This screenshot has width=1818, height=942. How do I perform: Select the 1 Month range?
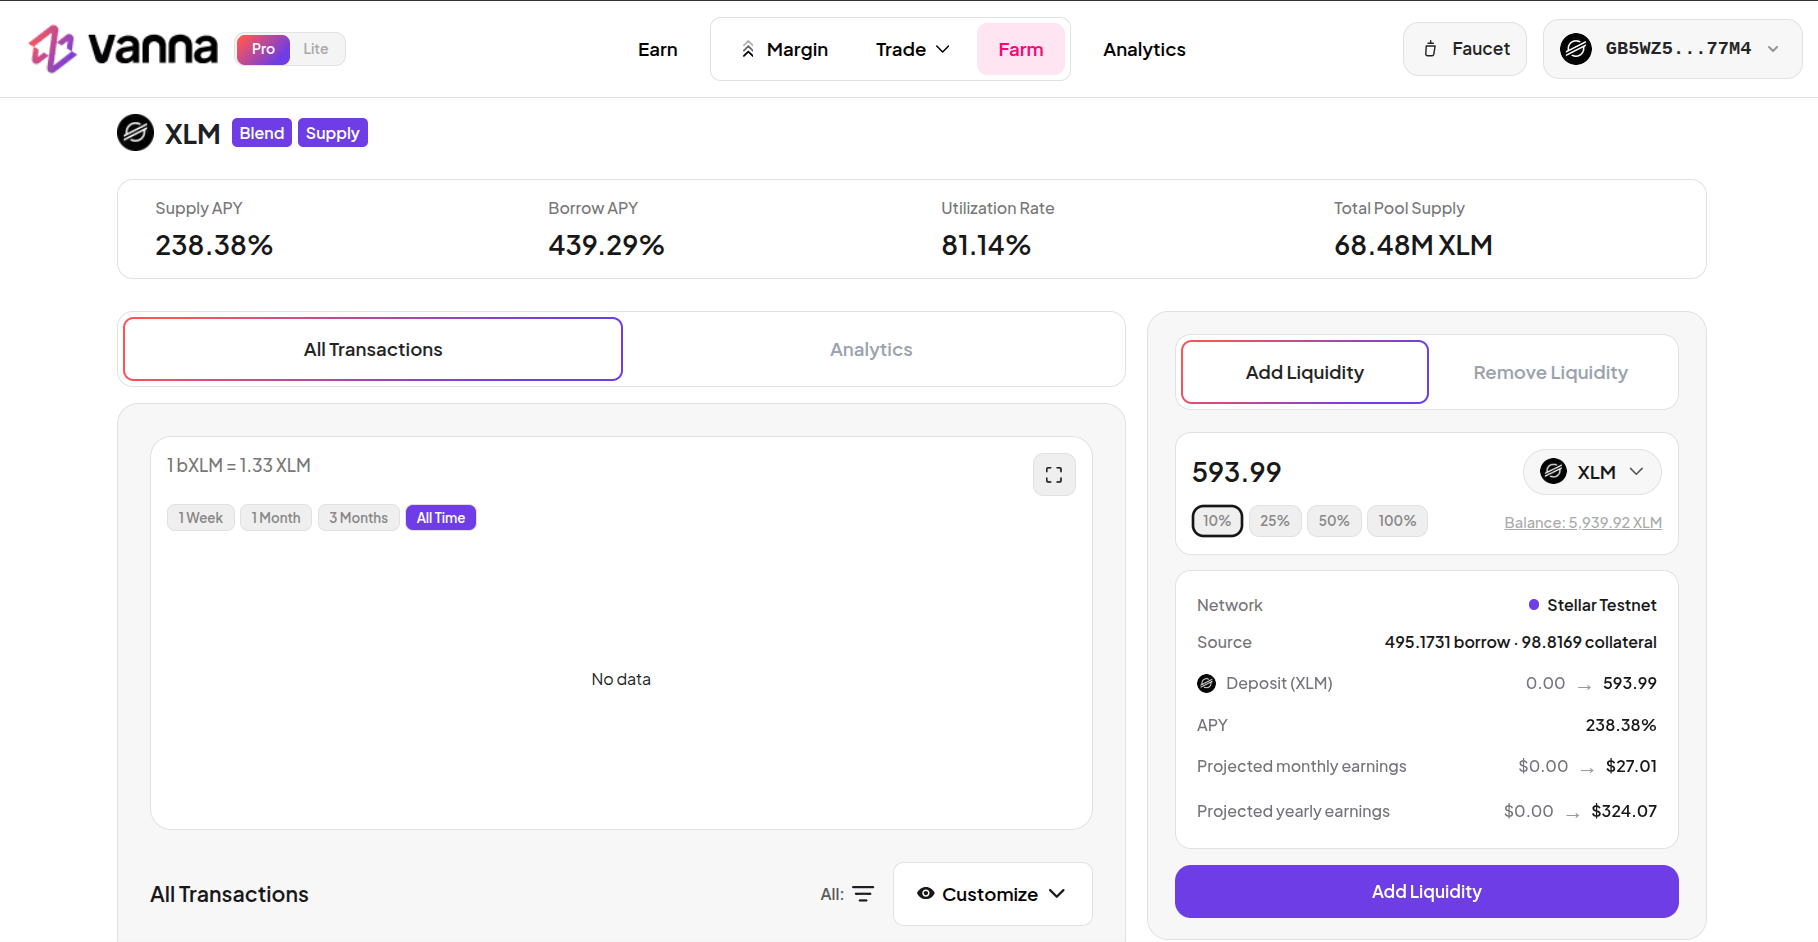click(276, 518)
